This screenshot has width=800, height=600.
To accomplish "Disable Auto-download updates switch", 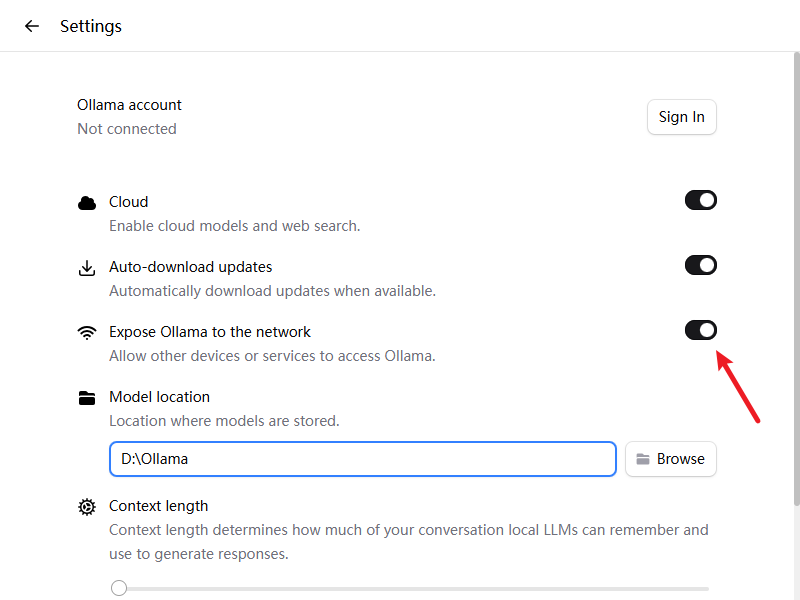I will pyautogui.click(x=701, y=265).
